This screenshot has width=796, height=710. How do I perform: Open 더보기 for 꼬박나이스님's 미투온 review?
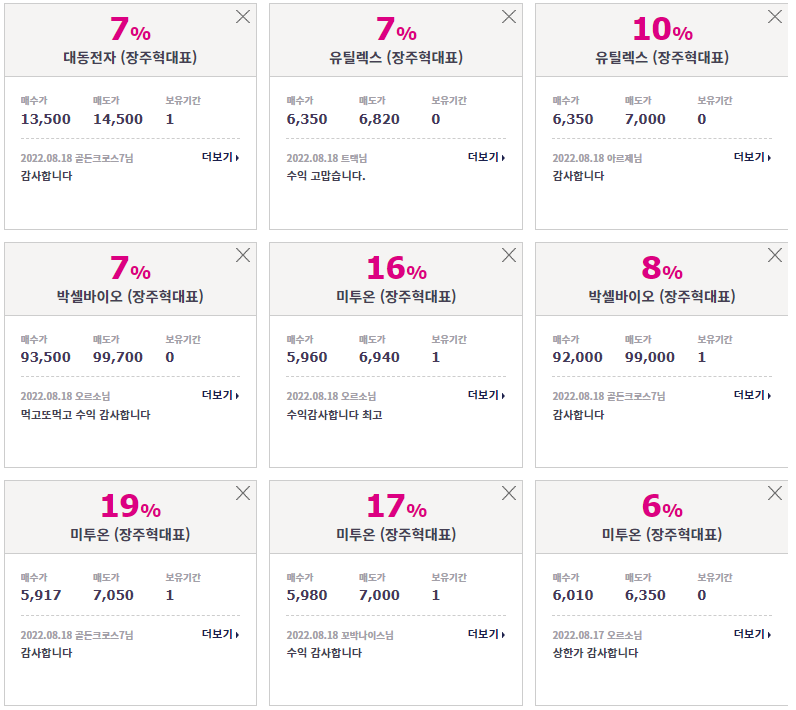coord(486,634)
